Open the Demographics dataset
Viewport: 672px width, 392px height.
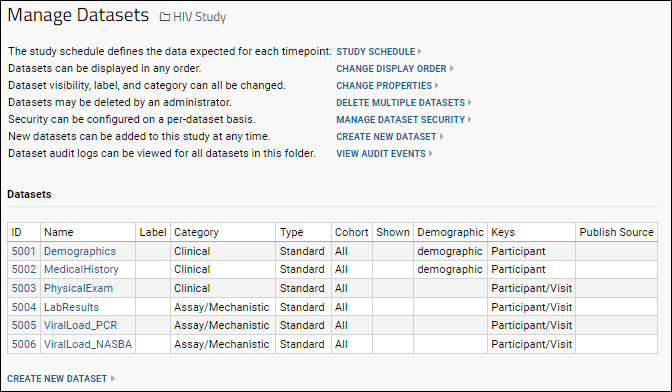pyautogui.click(x=80, y=251)
